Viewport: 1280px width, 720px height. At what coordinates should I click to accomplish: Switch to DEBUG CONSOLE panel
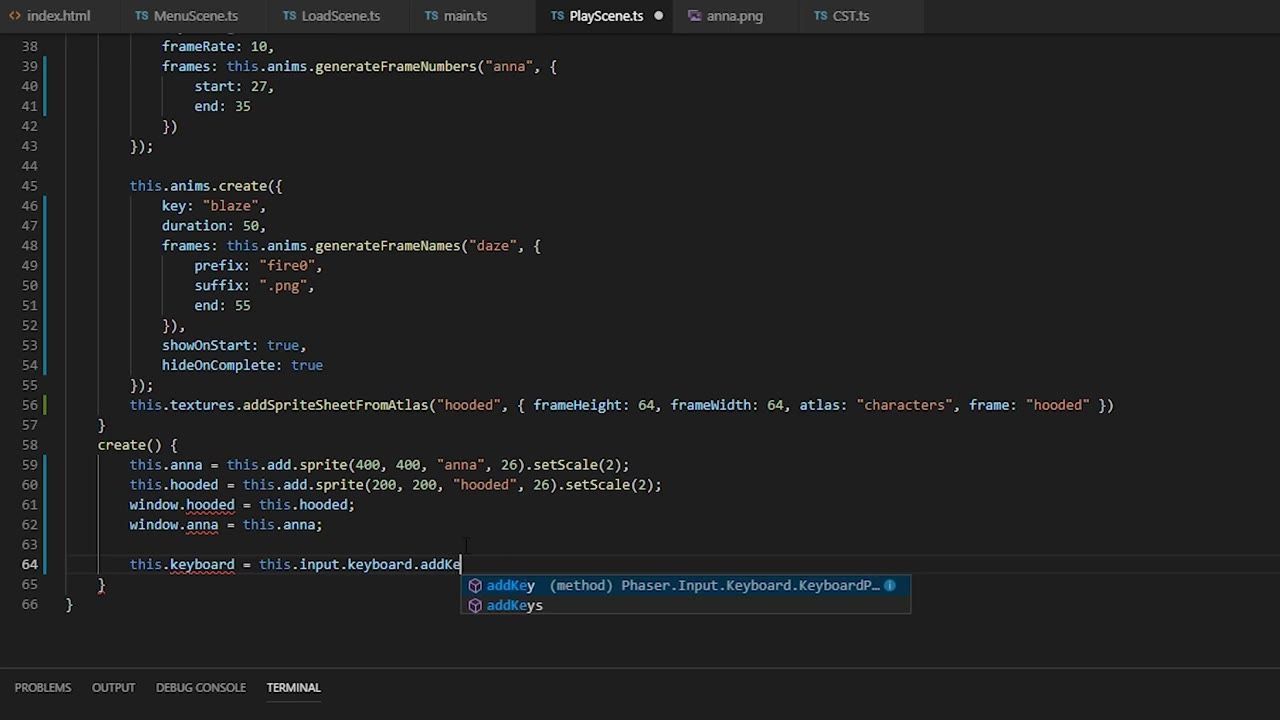[201, 688]
